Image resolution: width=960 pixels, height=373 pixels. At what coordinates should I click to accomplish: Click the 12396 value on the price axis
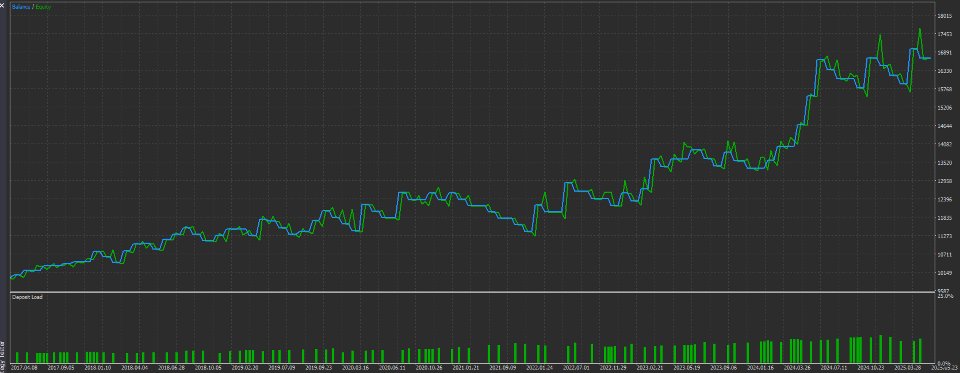(x=945, y=200)
